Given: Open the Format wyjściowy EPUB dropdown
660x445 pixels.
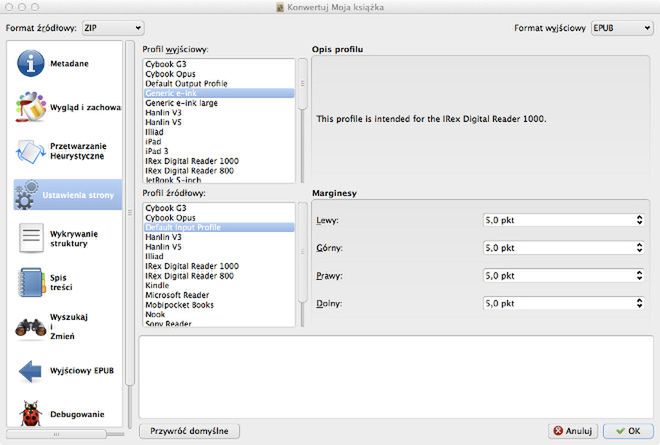Looking at the screenshot, I should (622, 28).
